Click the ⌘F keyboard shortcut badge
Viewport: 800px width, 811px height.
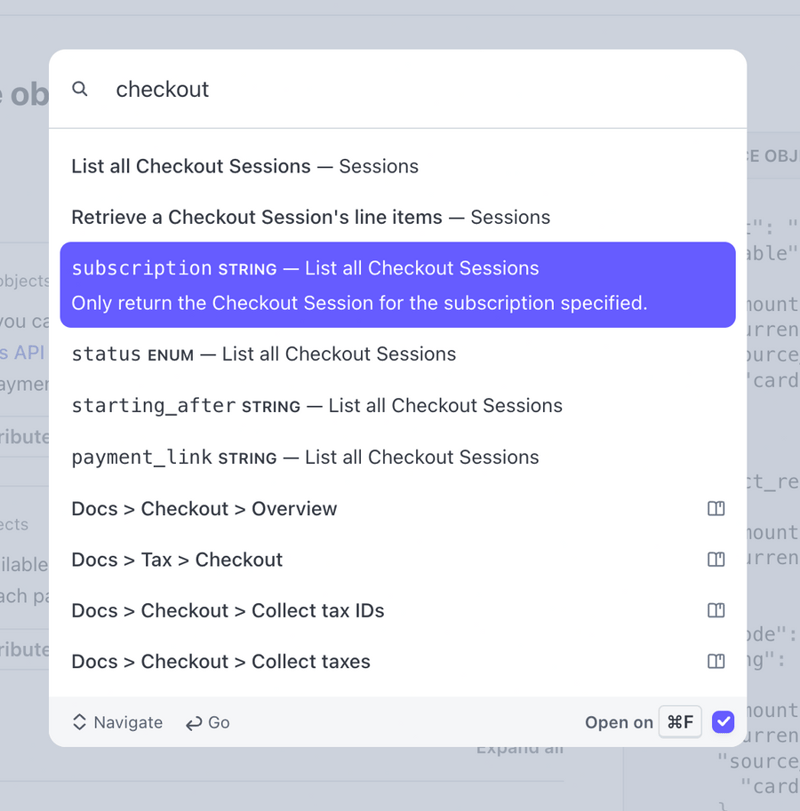680,722
